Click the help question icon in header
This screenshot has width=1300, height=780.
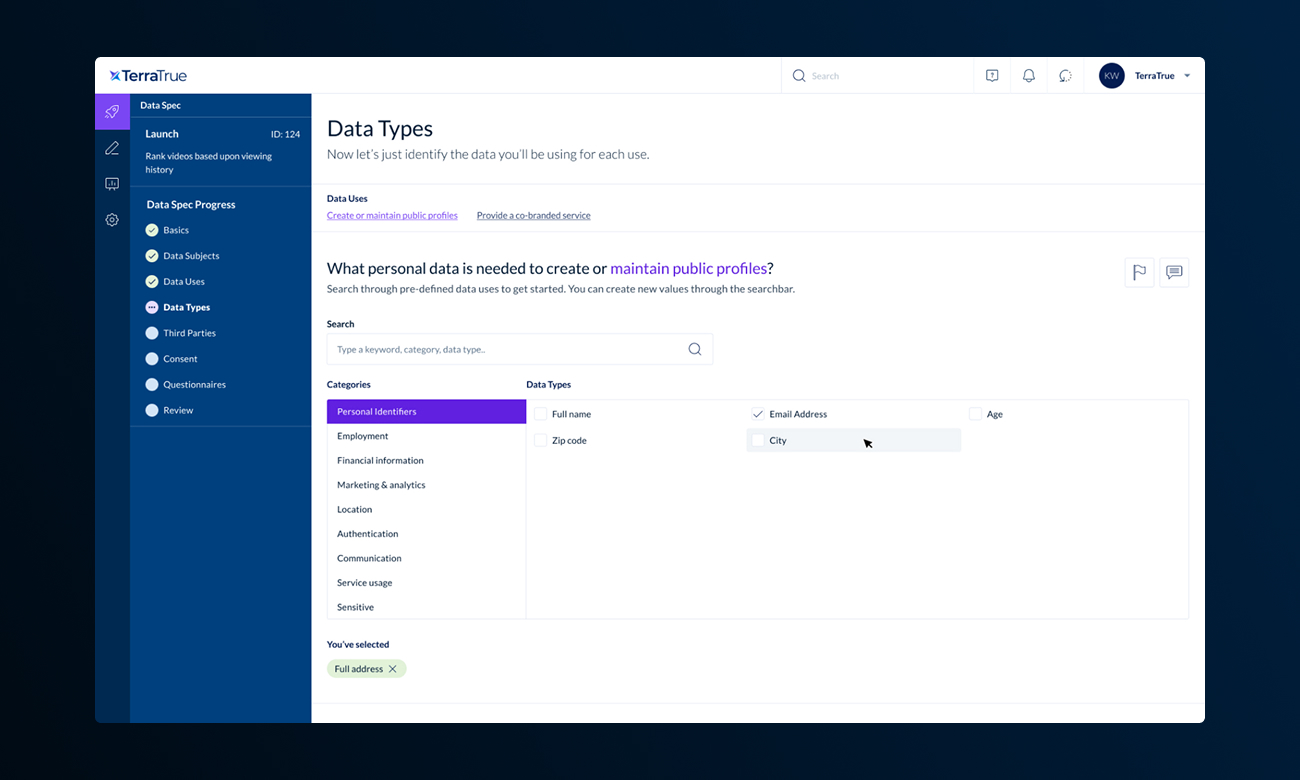pos(992,76)
